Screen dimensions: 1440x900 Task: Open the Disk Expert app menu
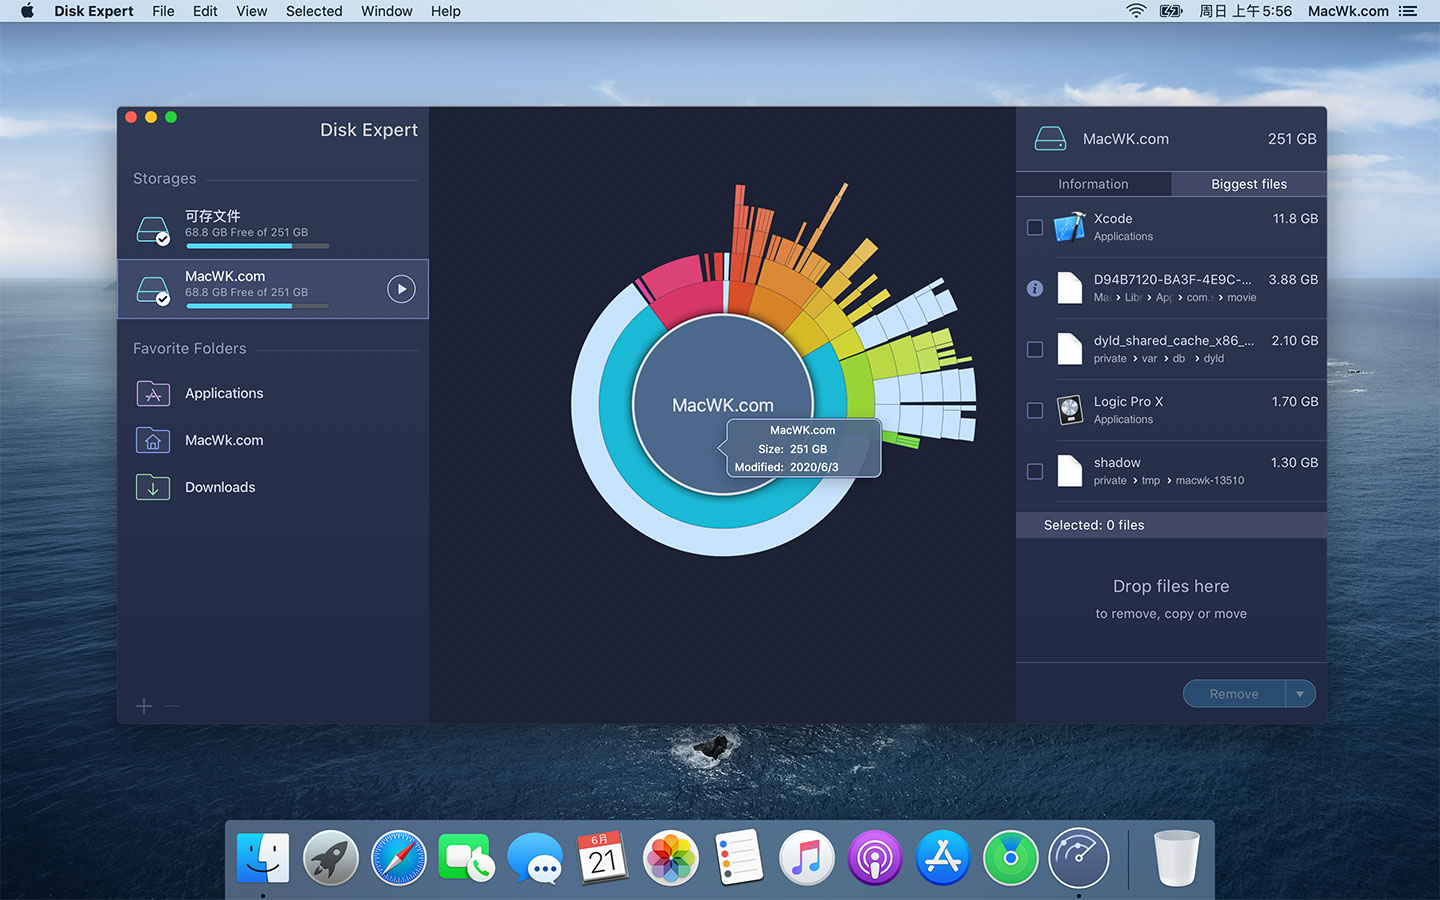(94, 11)
